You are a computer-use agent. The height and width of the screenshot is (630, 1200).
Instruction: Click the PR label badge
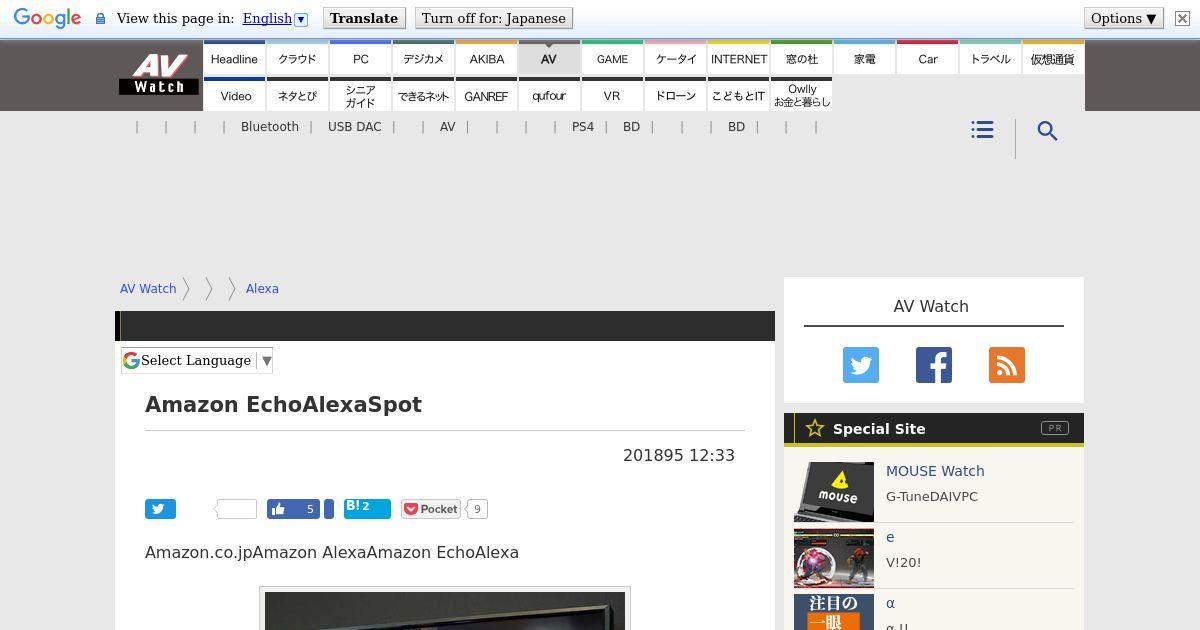point(1055,428)
